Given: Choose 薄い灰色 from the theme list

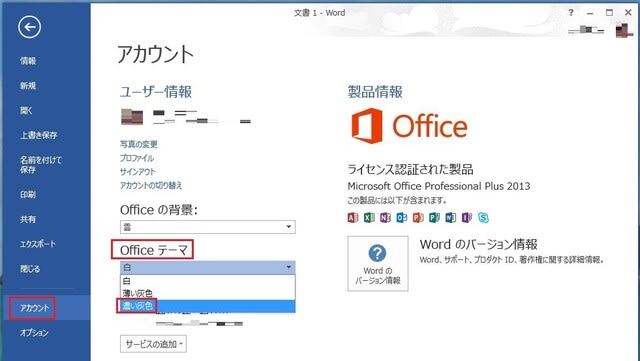Looking at the screenshot, I should point(208,293).
